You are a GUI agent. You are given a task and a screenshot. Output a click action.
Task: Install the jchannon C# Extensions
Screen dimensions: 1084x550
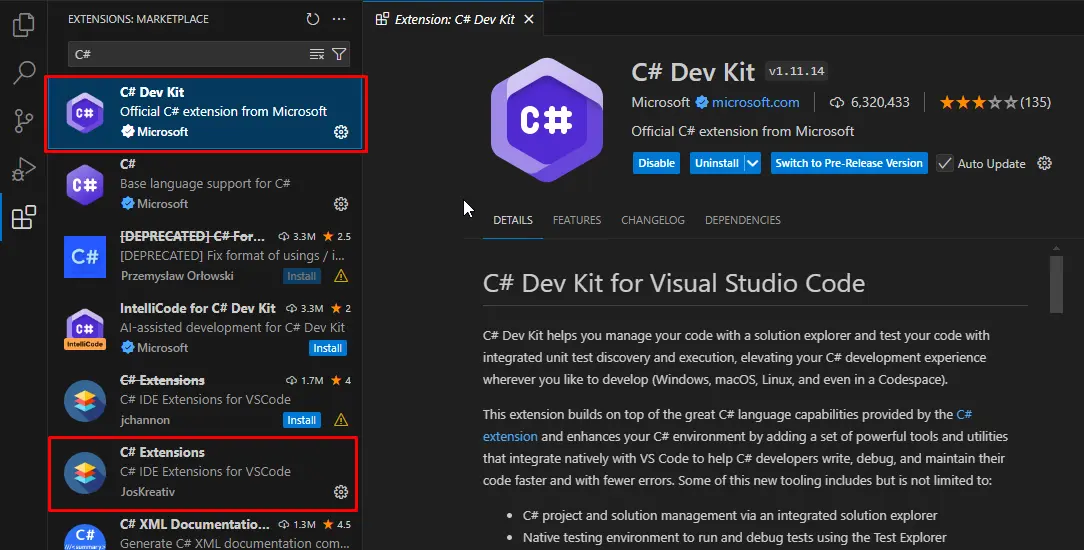point(301,419)
